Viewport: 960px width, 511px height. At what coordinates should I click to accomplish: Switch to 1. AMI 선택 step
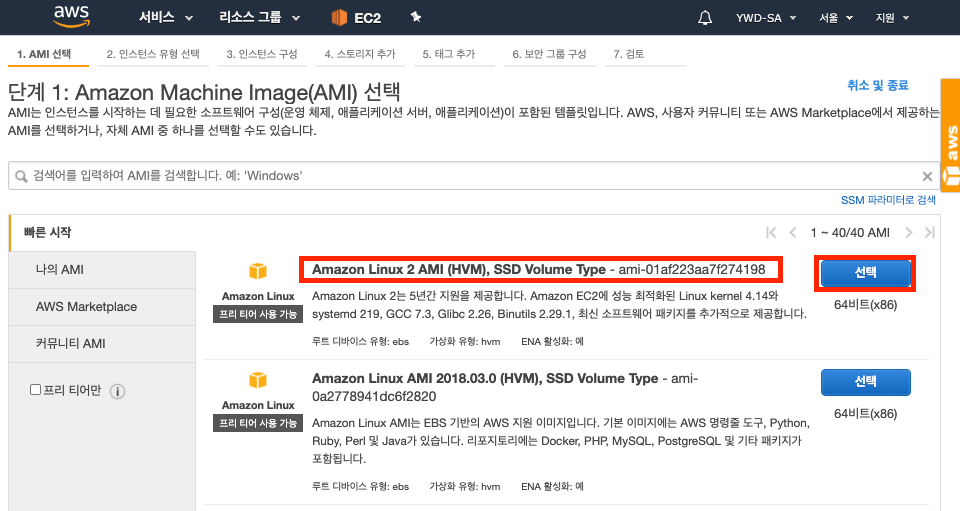48,54
